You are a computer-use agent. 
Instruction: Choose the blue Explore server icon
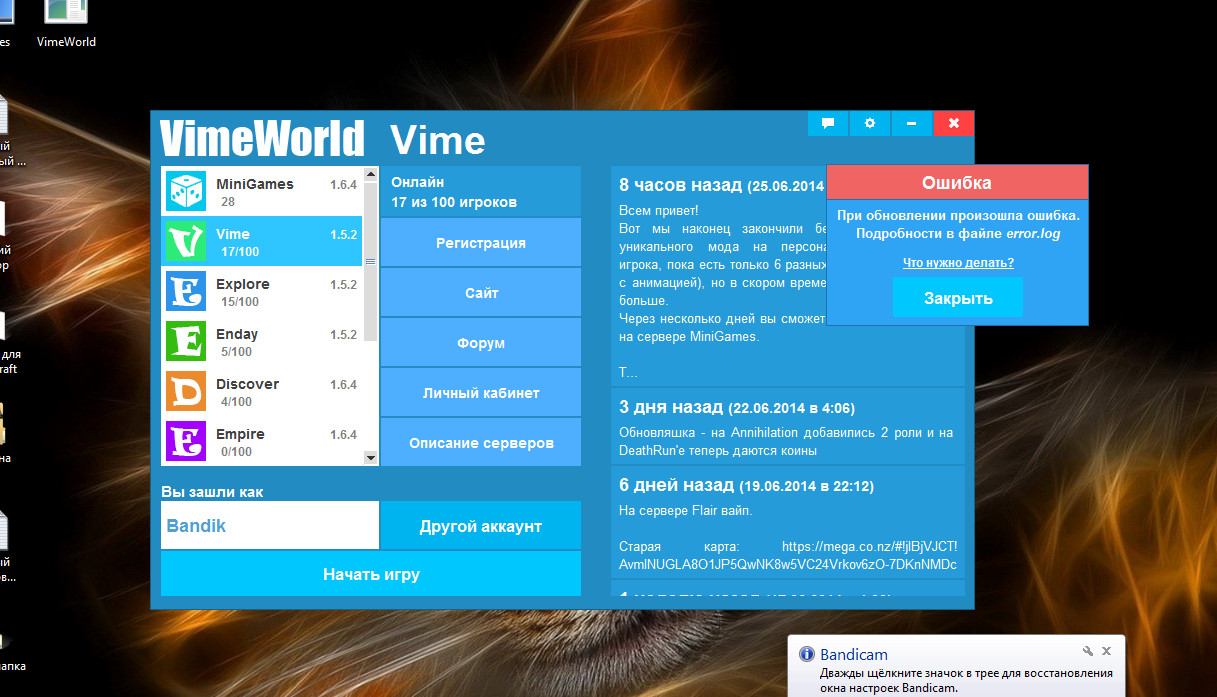coord(185,291)
